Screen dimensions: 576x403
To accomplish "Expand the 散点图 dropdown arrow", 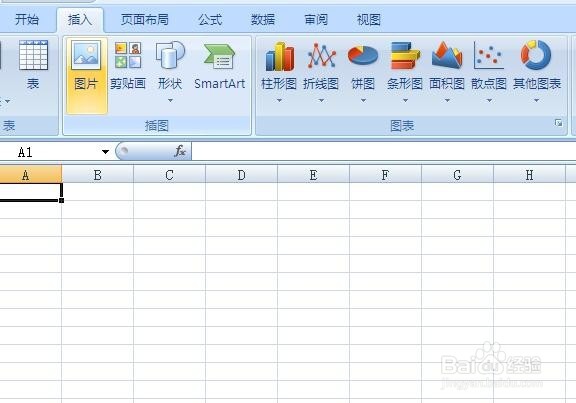I will 489,101.
